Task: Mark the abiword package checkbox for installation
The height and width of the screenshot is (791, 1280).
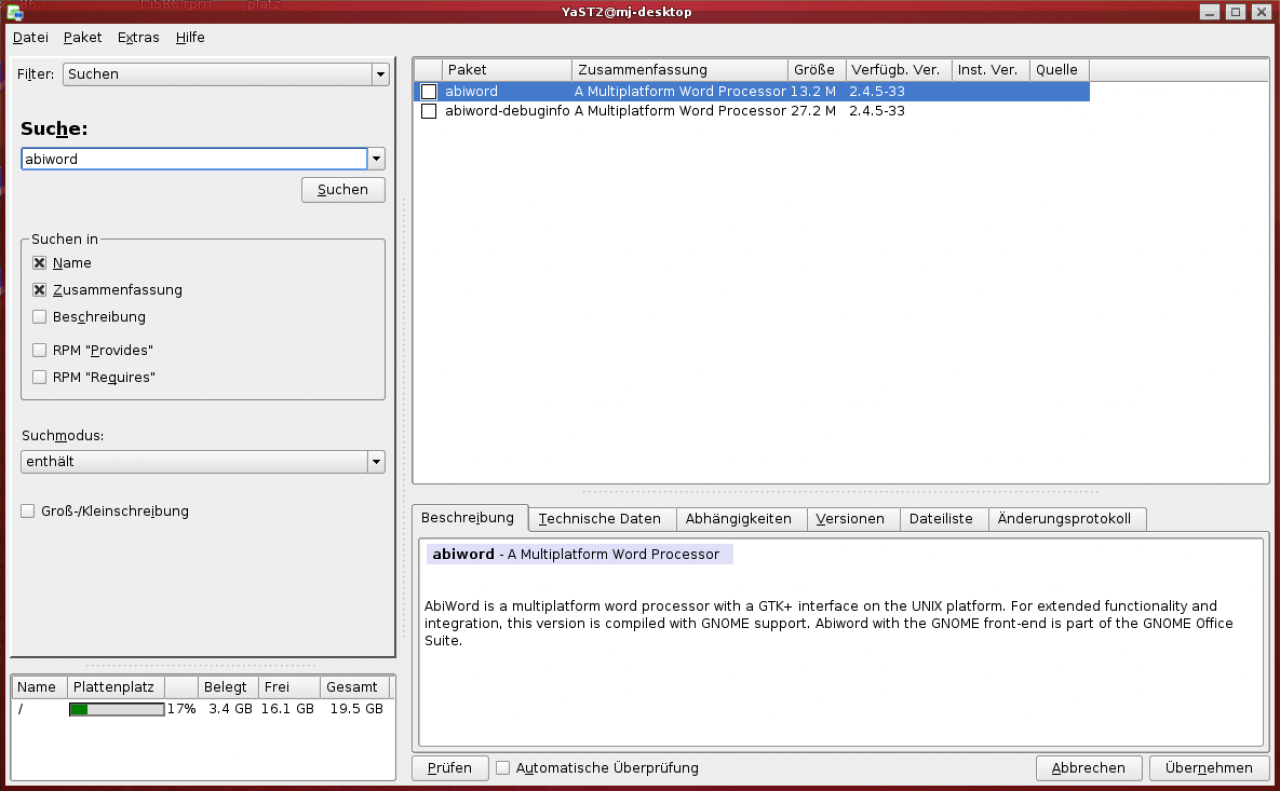Action: (429, 91)
